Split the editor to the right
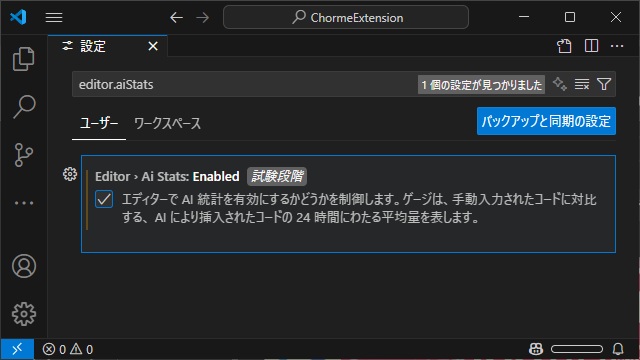This screenshot has height=360, width=640. (591, 46)
